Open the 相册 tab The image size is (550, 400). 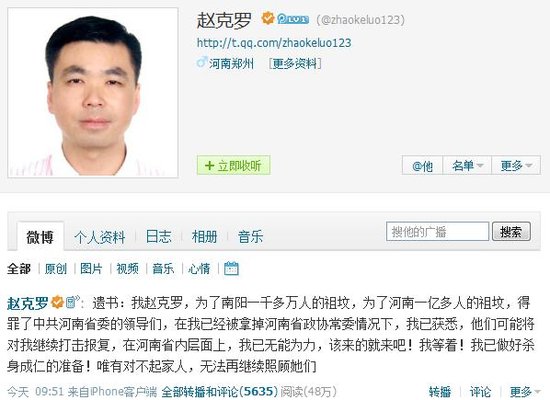tap(204, 236)
